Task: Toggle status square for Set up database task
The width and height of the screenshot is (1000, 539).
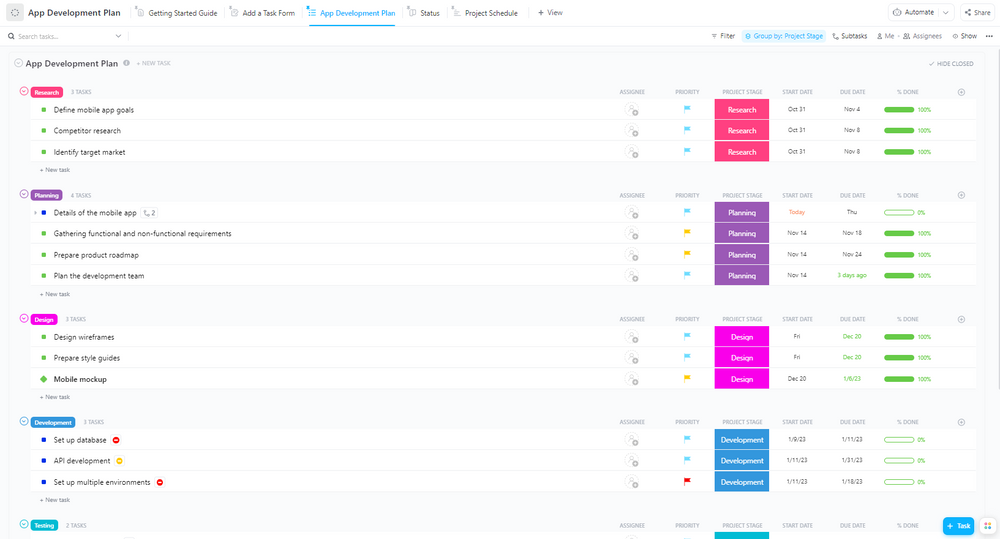Action: (x=44, y=440)
